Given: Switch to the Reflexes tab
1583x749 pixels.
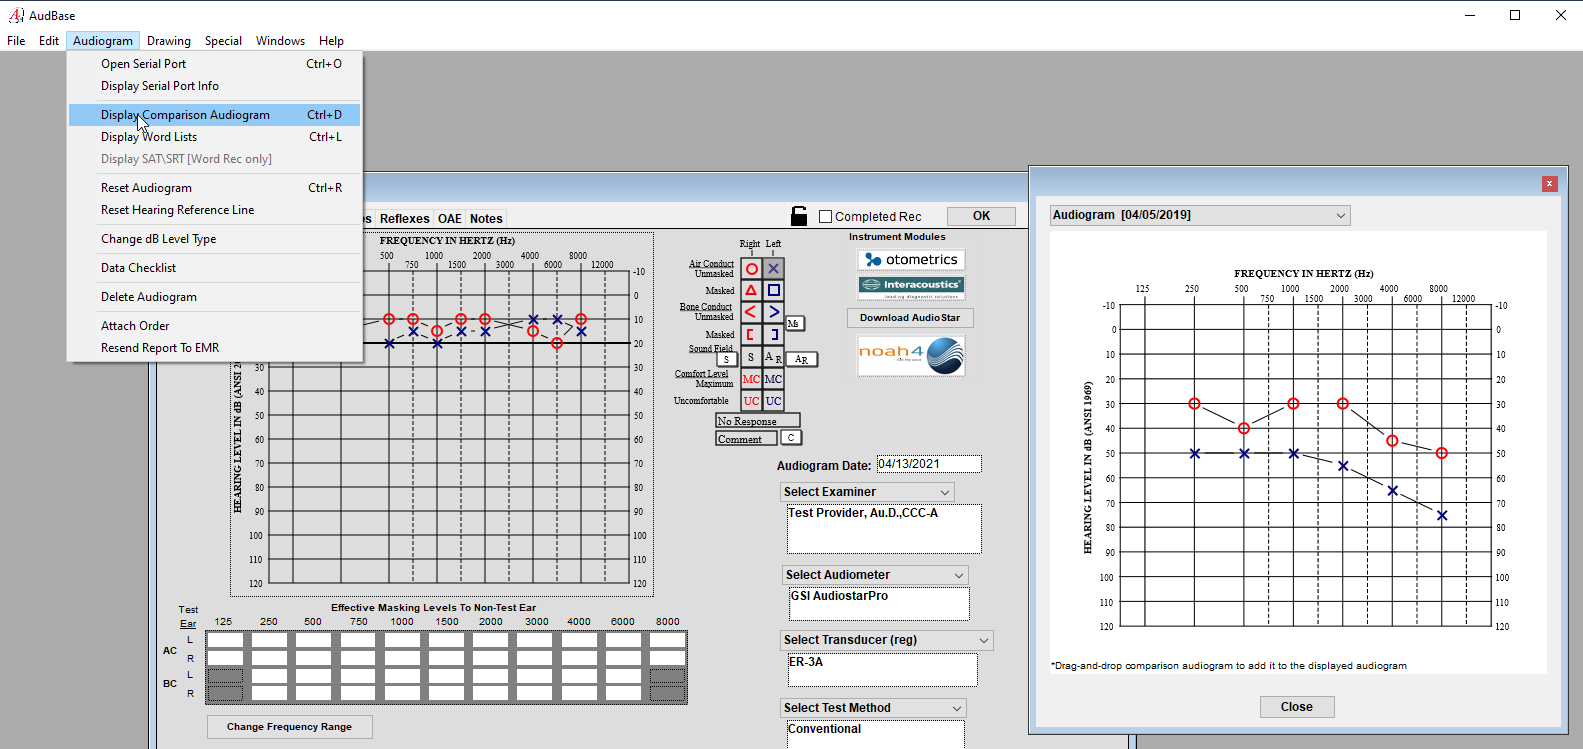Looking at the screenshot, I should (405, 219).
